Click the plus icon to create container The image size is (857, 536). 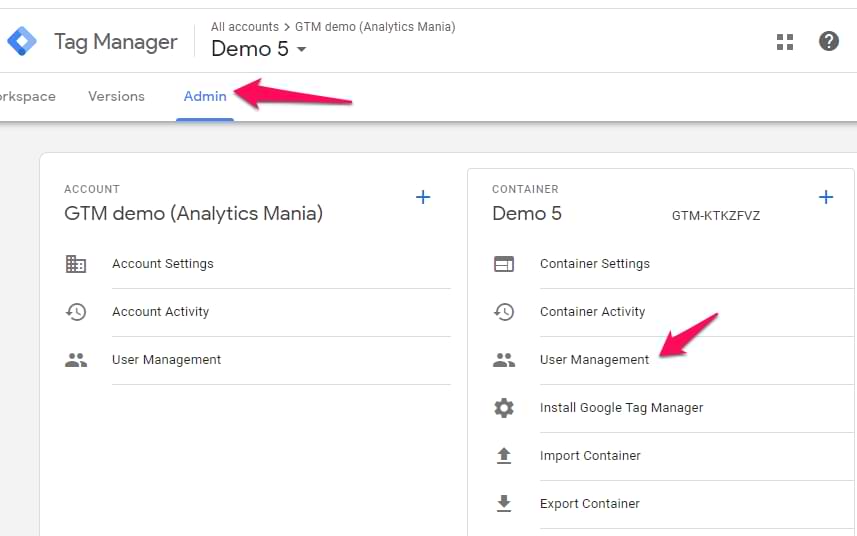[x=826, y=197]
